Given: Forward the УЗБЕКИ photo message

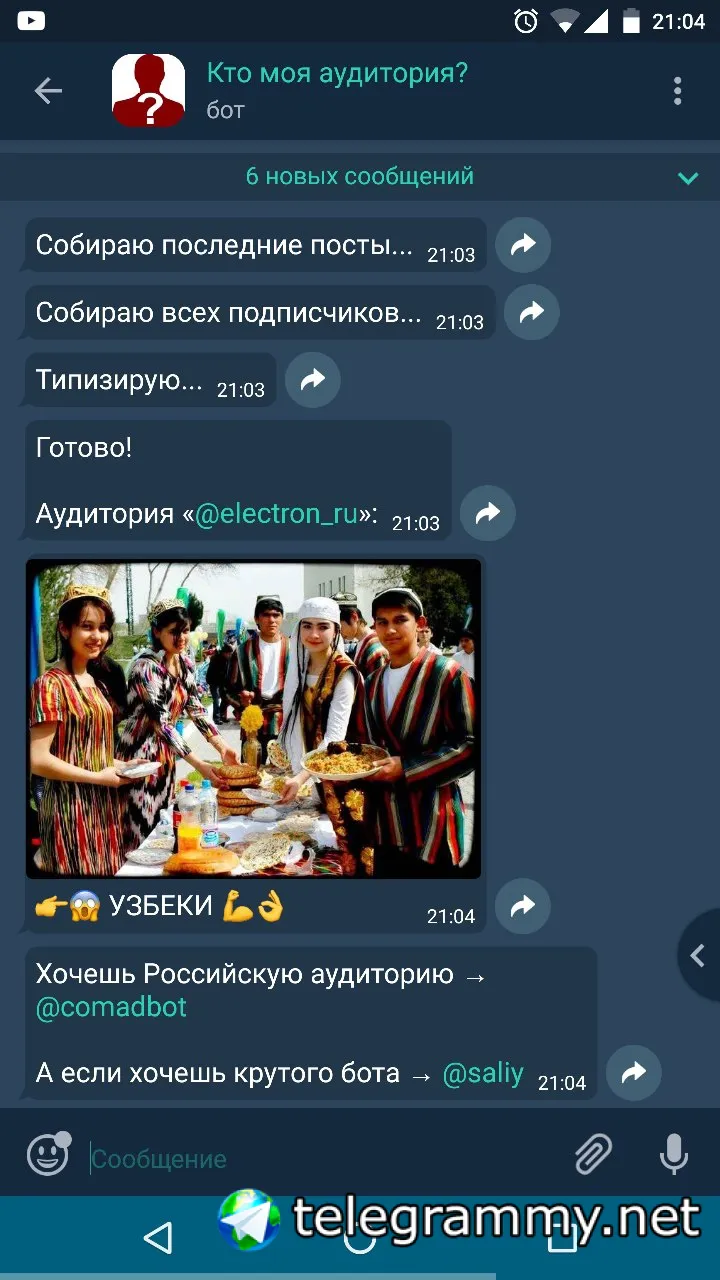Looking at the screenshot, I should tap(523, 906).
